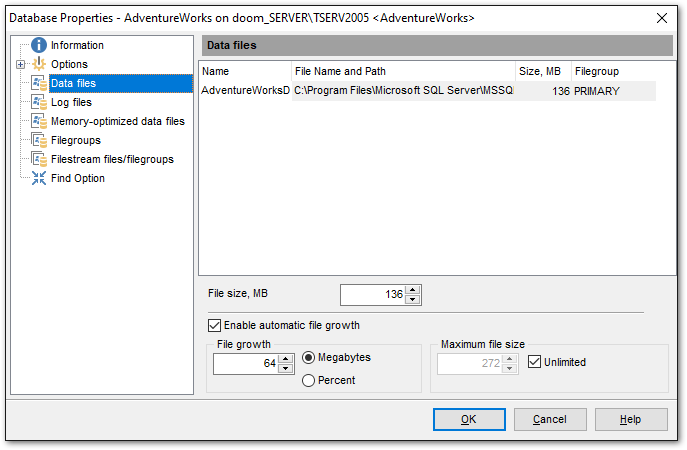The height and width of the screenshot is (450, 687).
Task: Open Memory-optimized data files page
Action: [117, 121]
